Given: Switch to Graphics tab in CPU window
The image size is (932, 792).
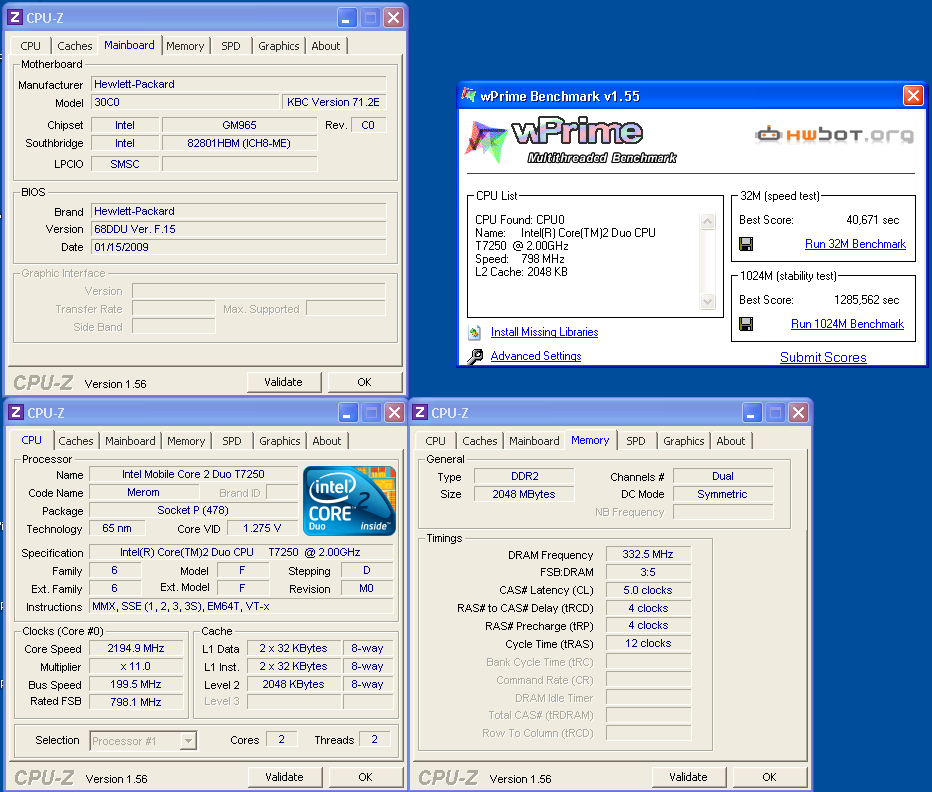Looking at the screenshot, I should (279, 441).
